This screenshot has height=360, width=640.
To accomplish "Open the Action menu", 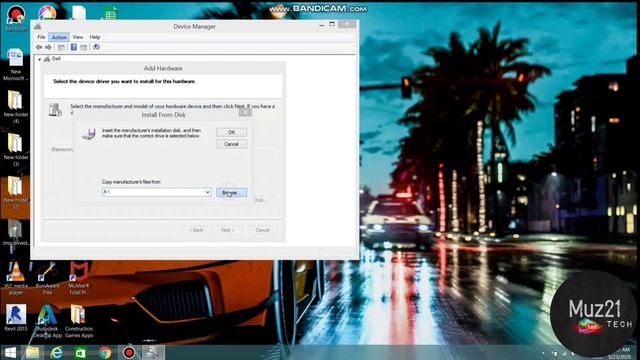I will coord(59,37).
